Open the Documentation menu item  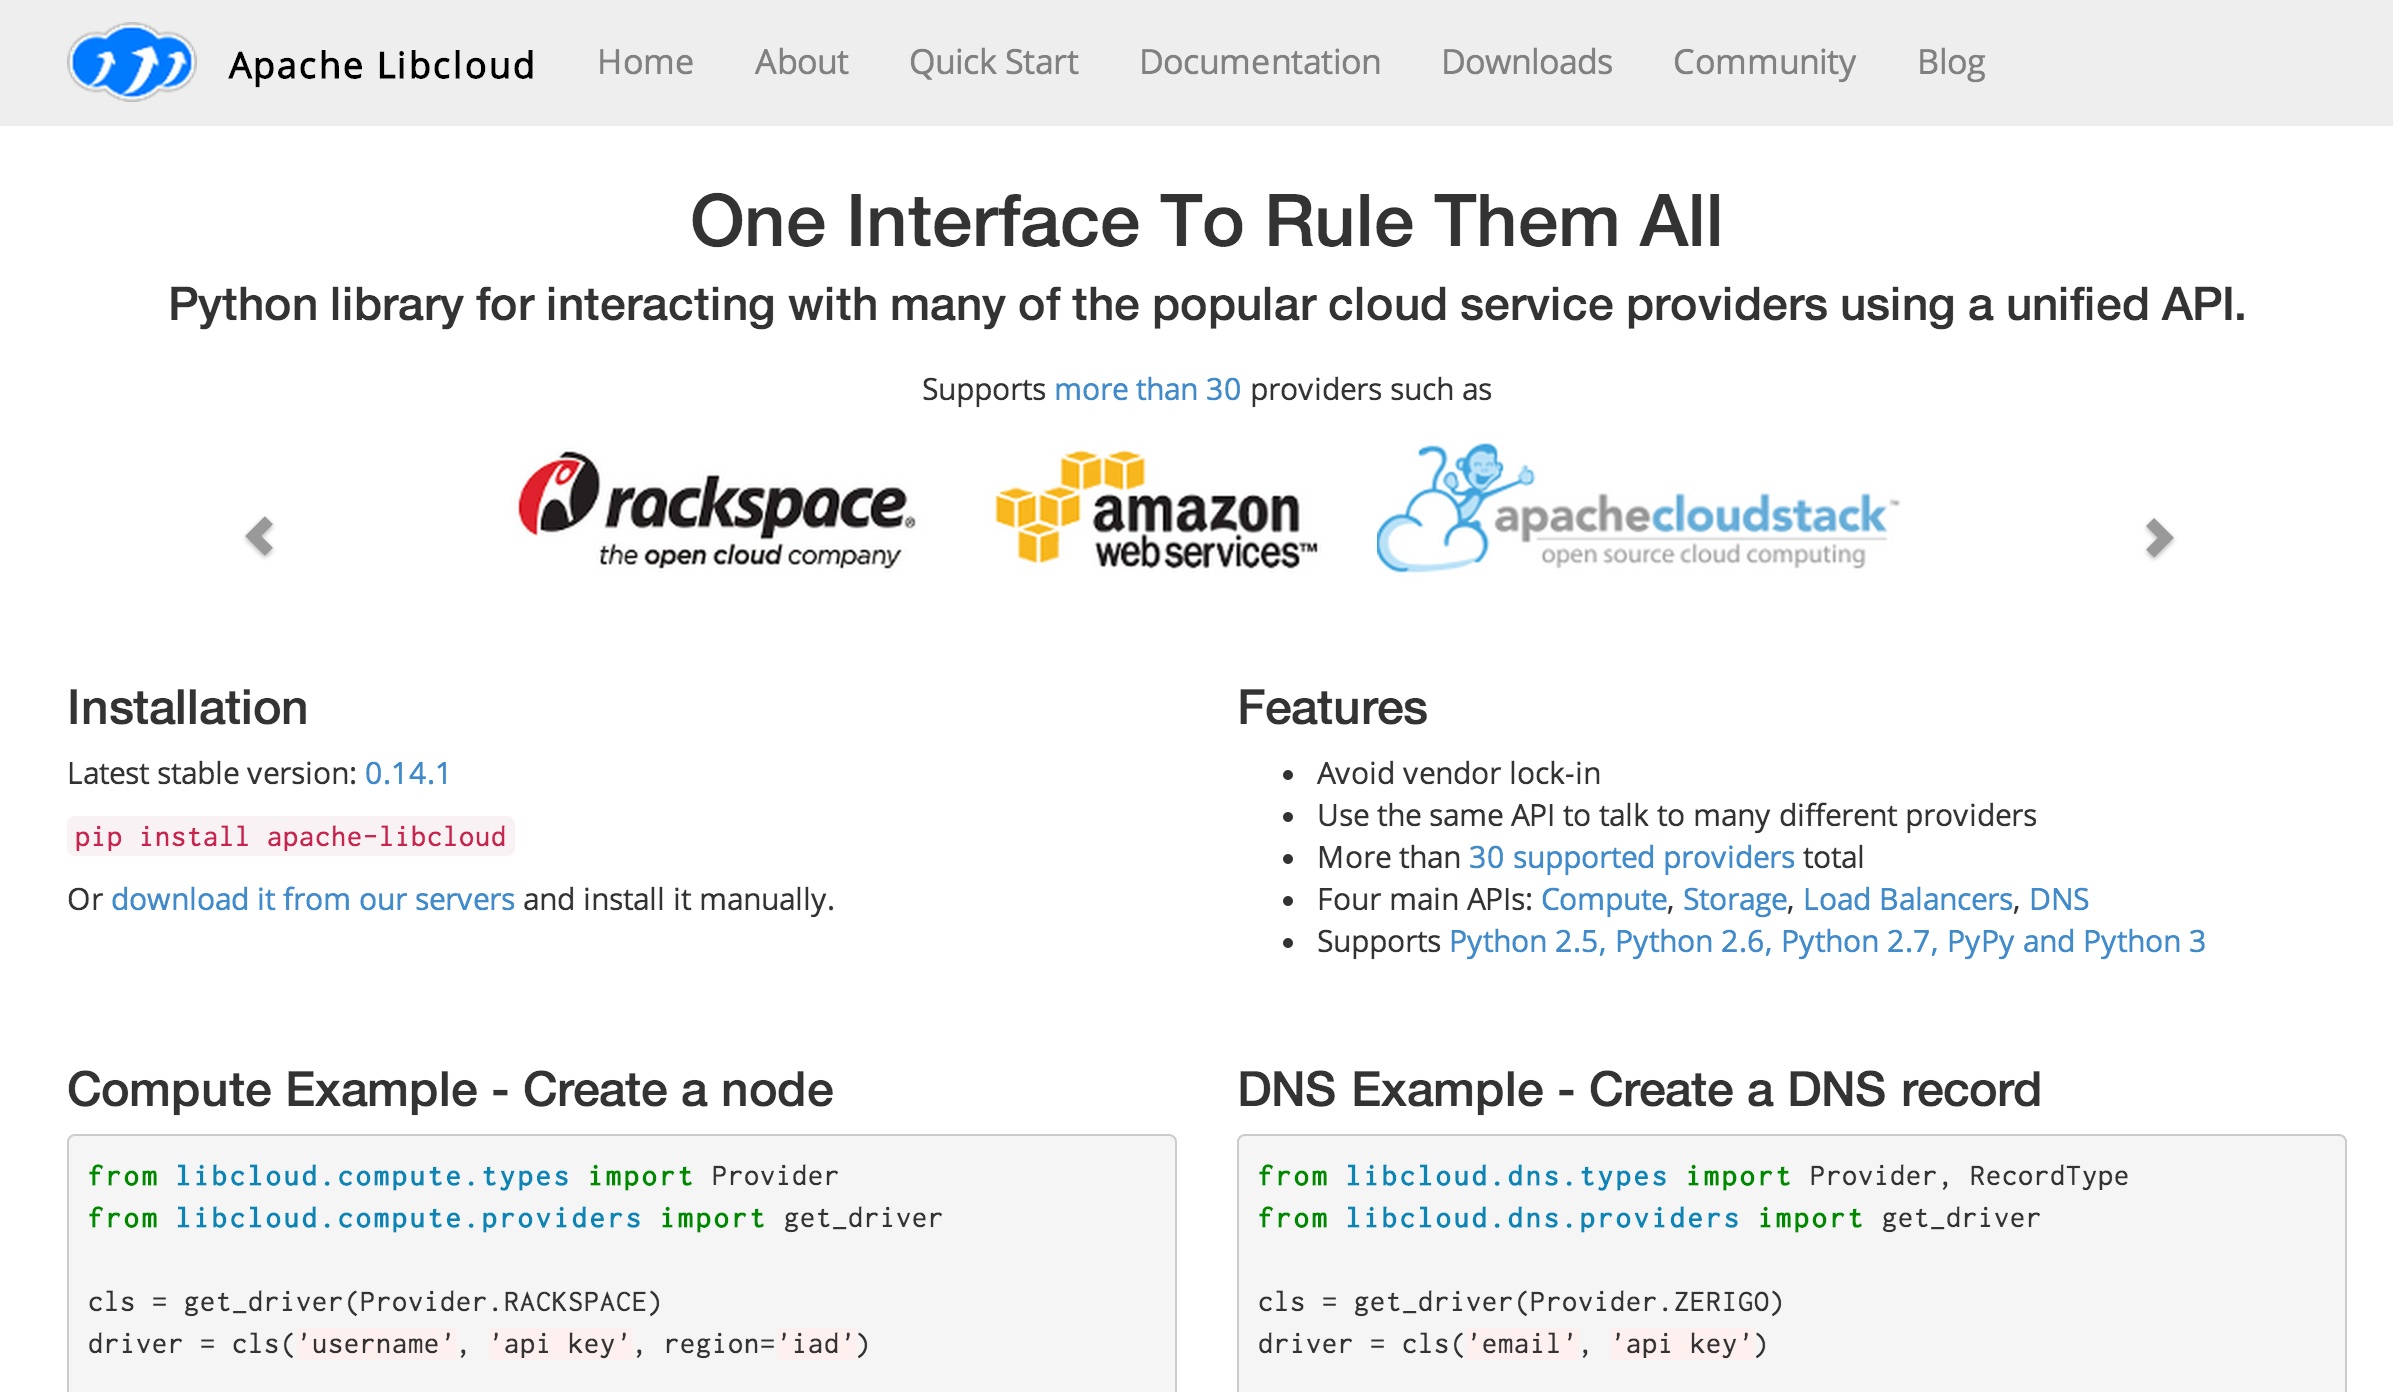pyautogui.click(x=1259, y=62)
